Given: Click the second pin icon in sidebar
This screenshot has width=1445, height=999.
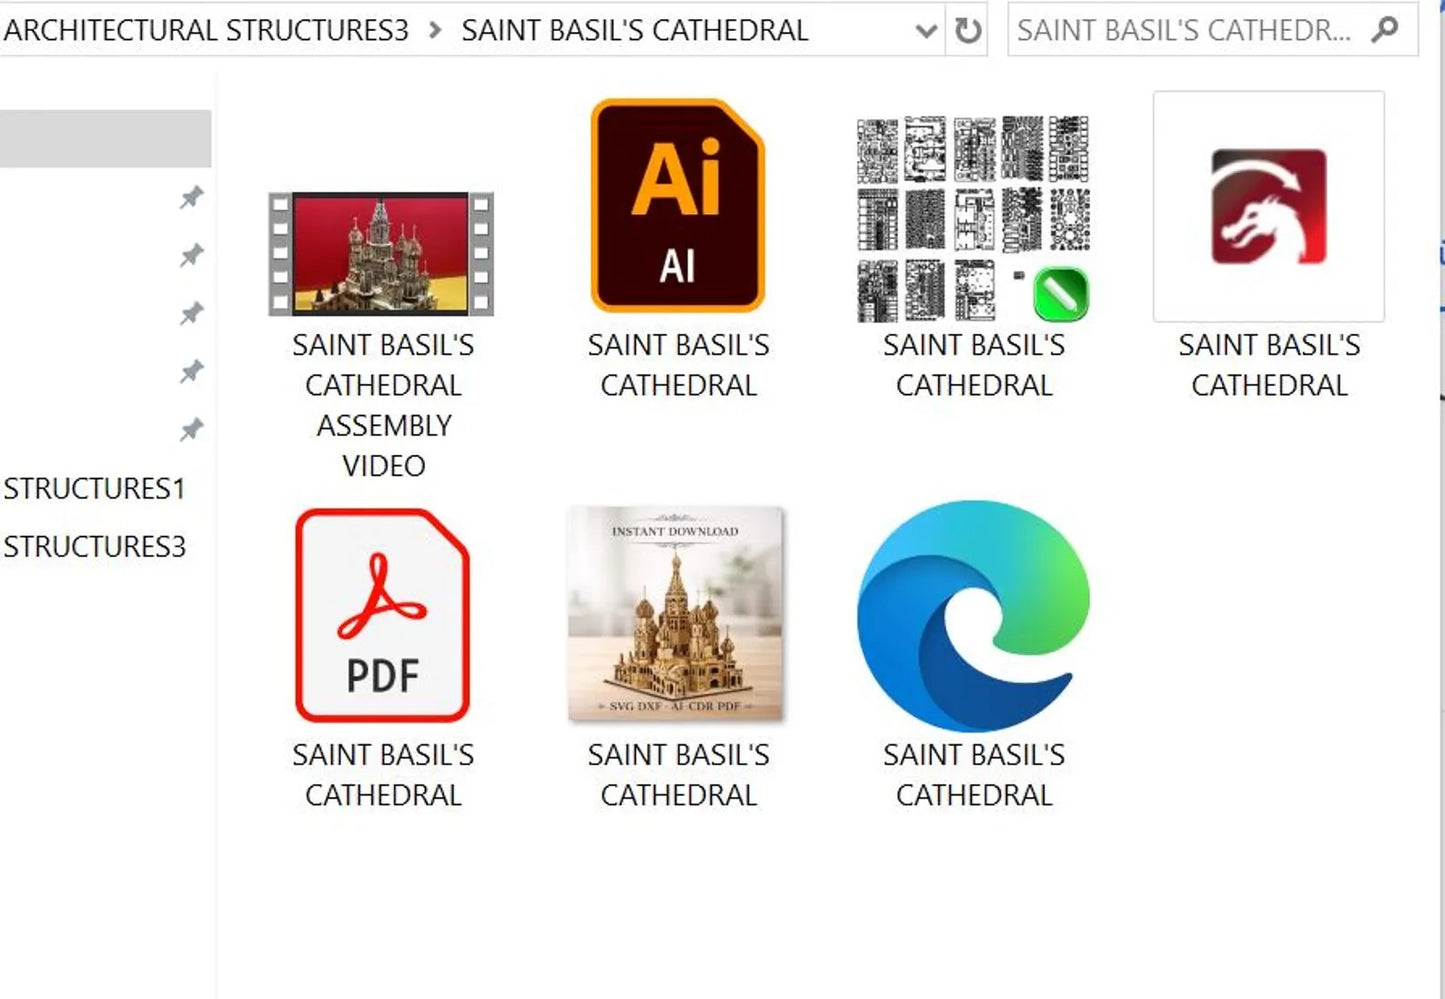Looking at the screenshot, I should pyautogui.click(x=191, y=255).
